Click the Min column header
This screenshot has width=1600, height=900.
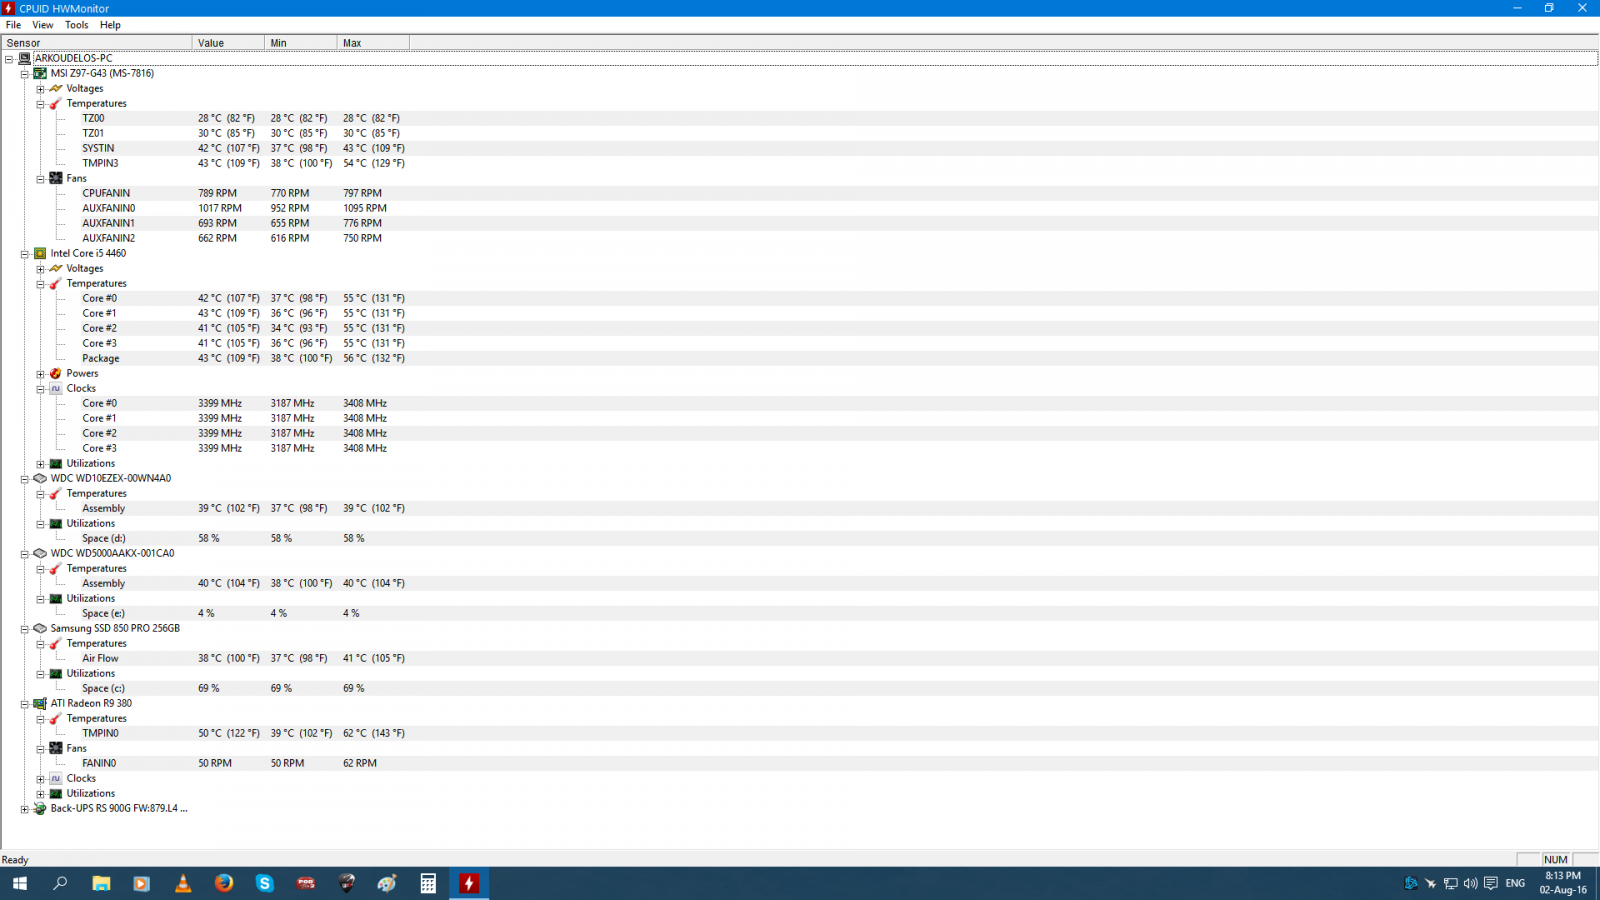[301, 43]
